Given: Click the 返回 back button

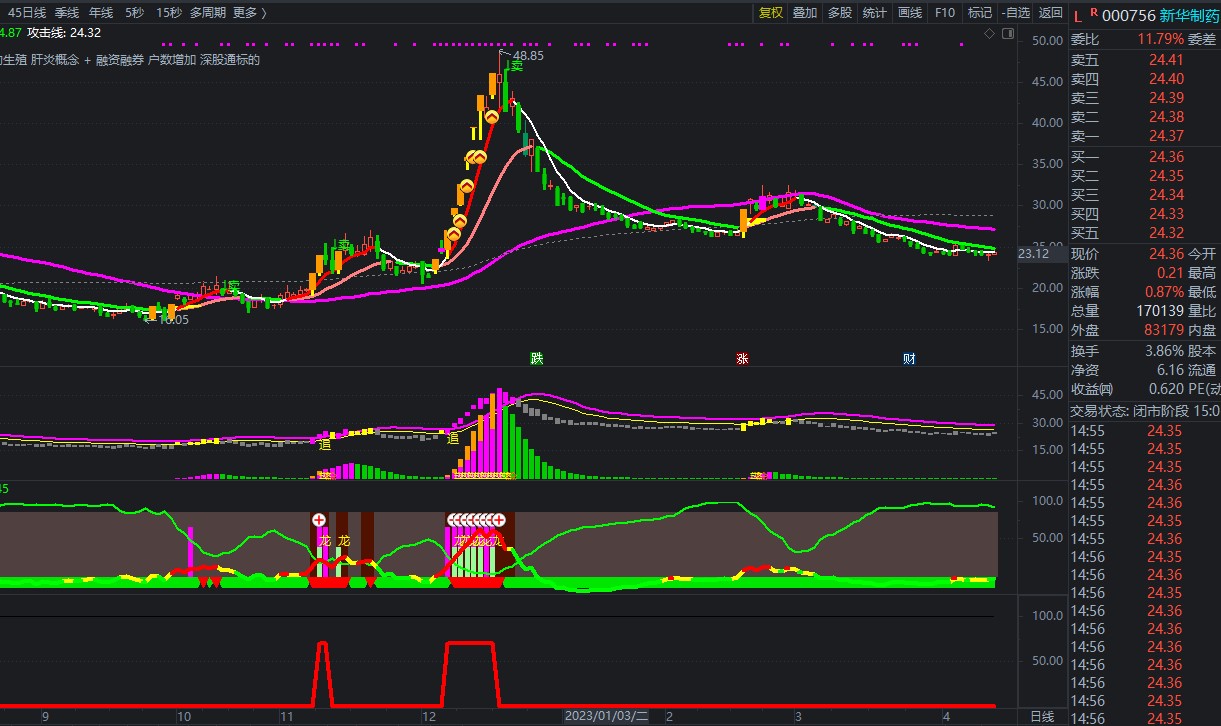Looking at the screenshot, I should point(1050,13).
